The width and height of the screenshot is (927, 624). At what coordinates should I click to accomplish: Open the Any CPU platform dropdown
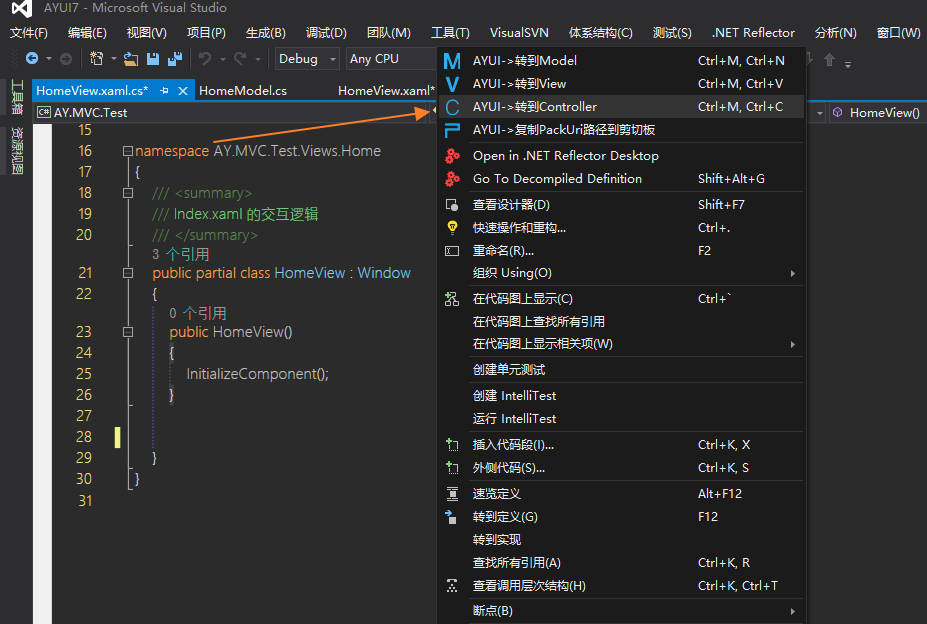[391, 59]
